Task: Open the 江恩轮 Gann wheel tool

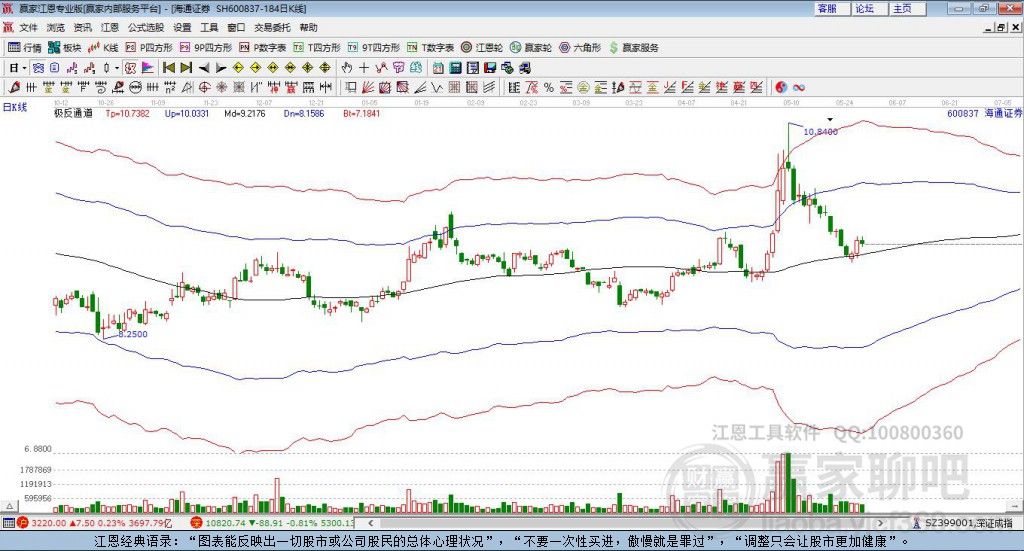Action: (x=482, y=48)
